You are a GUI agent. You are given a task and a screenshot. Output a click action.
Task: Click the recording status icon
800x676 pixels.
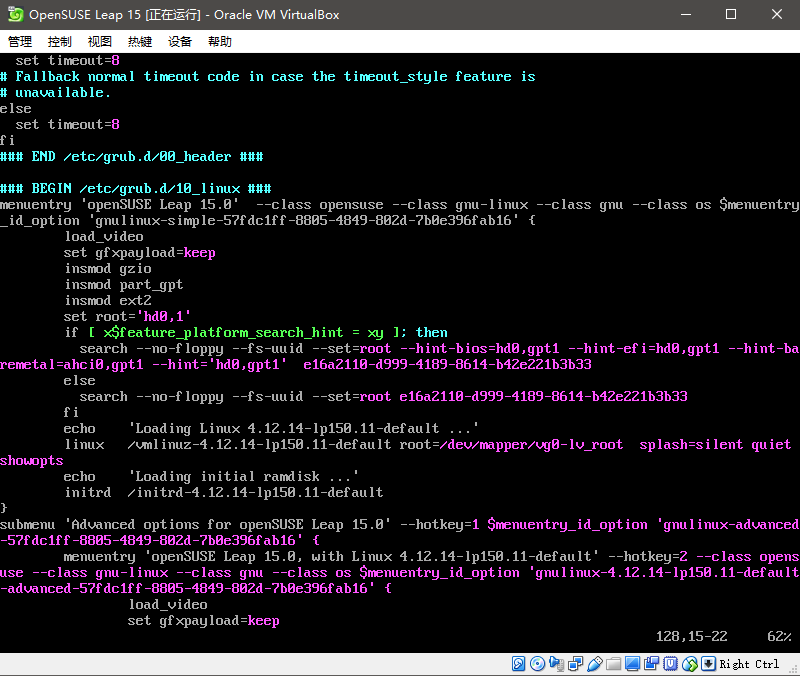(652, 663)
